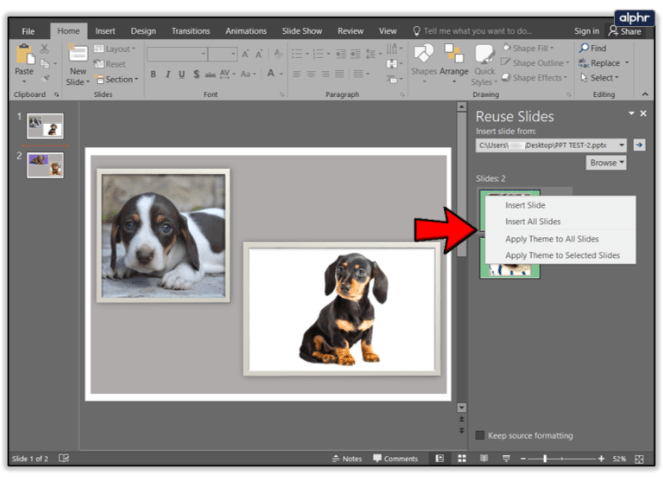Select Apply Theme to All Slides
The height and width of the screenshot is (481, 663).
pyautogui.click(x=552, y=239)
